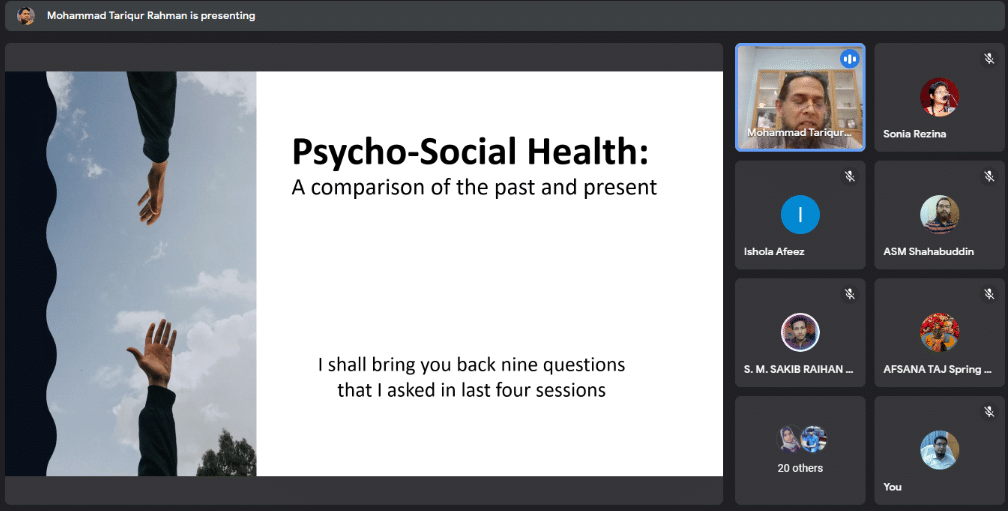Click the 'Sonia Rezina' name label
Viewport: 1008px width, 511px height.
click(914, 134)
